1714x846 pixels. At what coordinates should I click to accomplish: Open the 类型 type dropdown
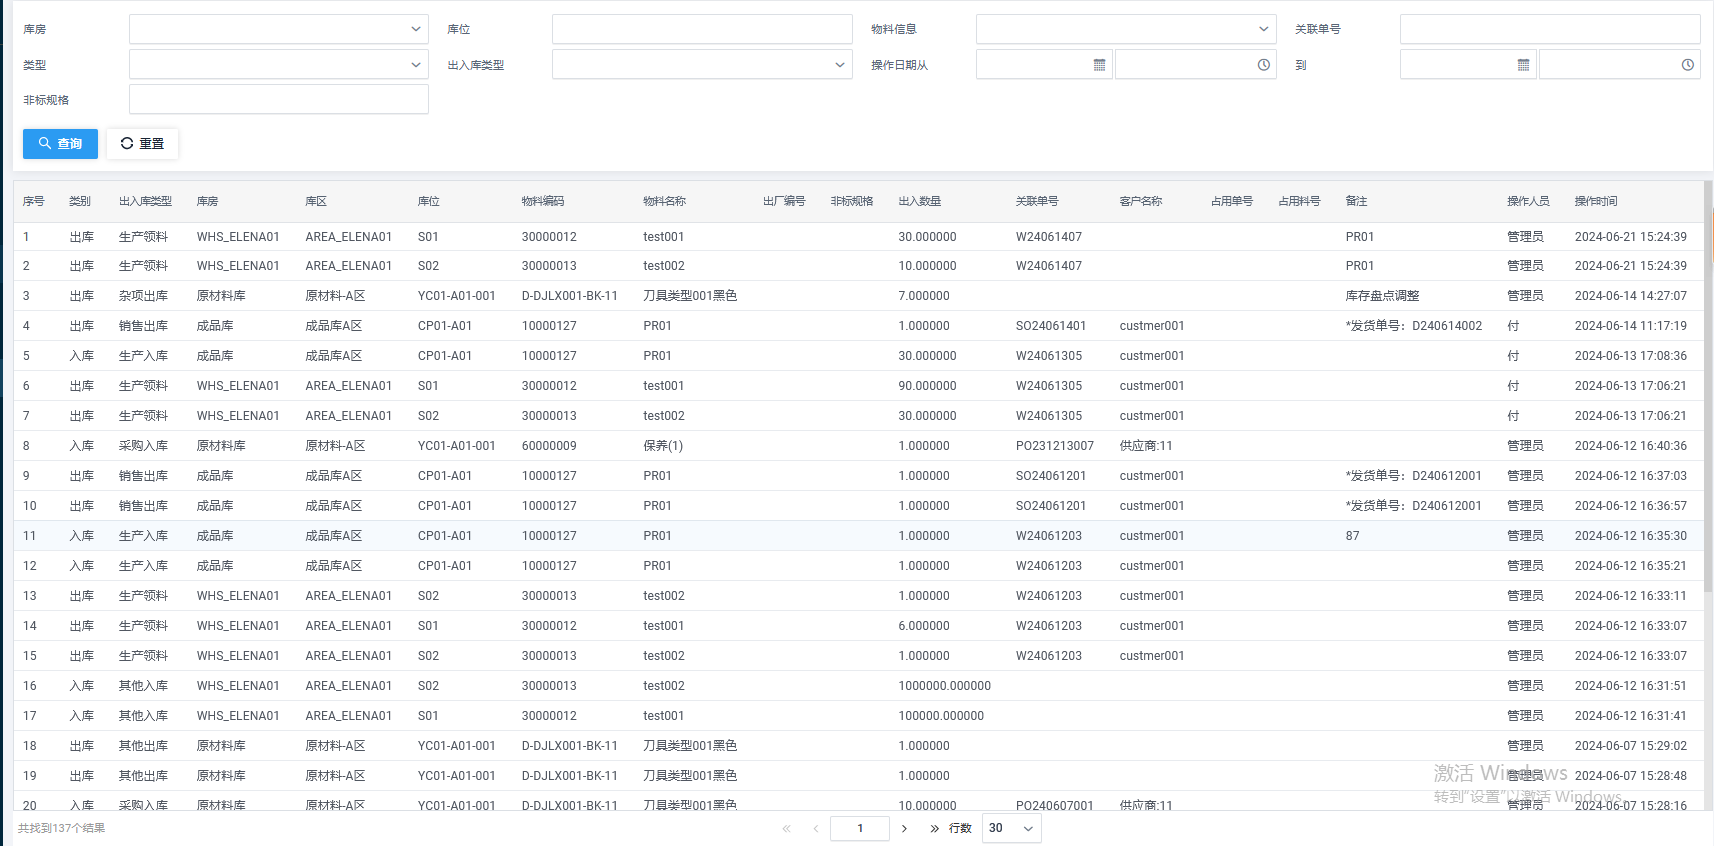tap(278, 65)
